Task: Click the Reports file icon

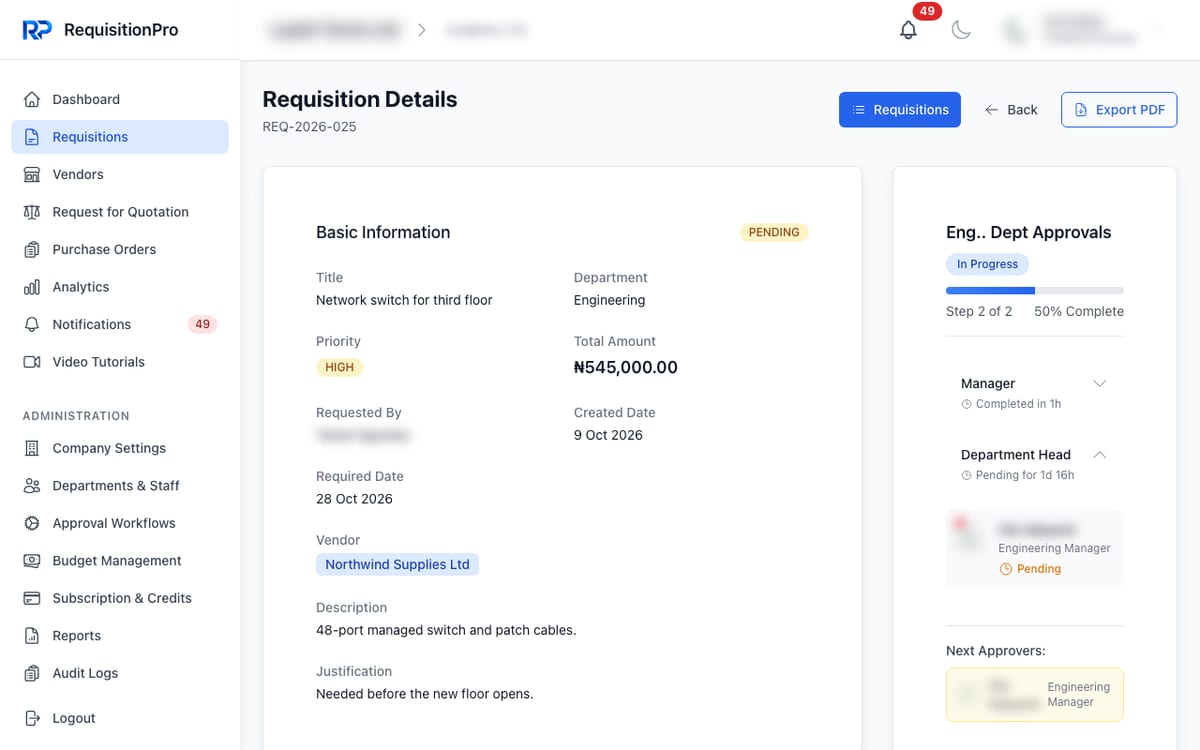Action: click(x=32, y=636)
